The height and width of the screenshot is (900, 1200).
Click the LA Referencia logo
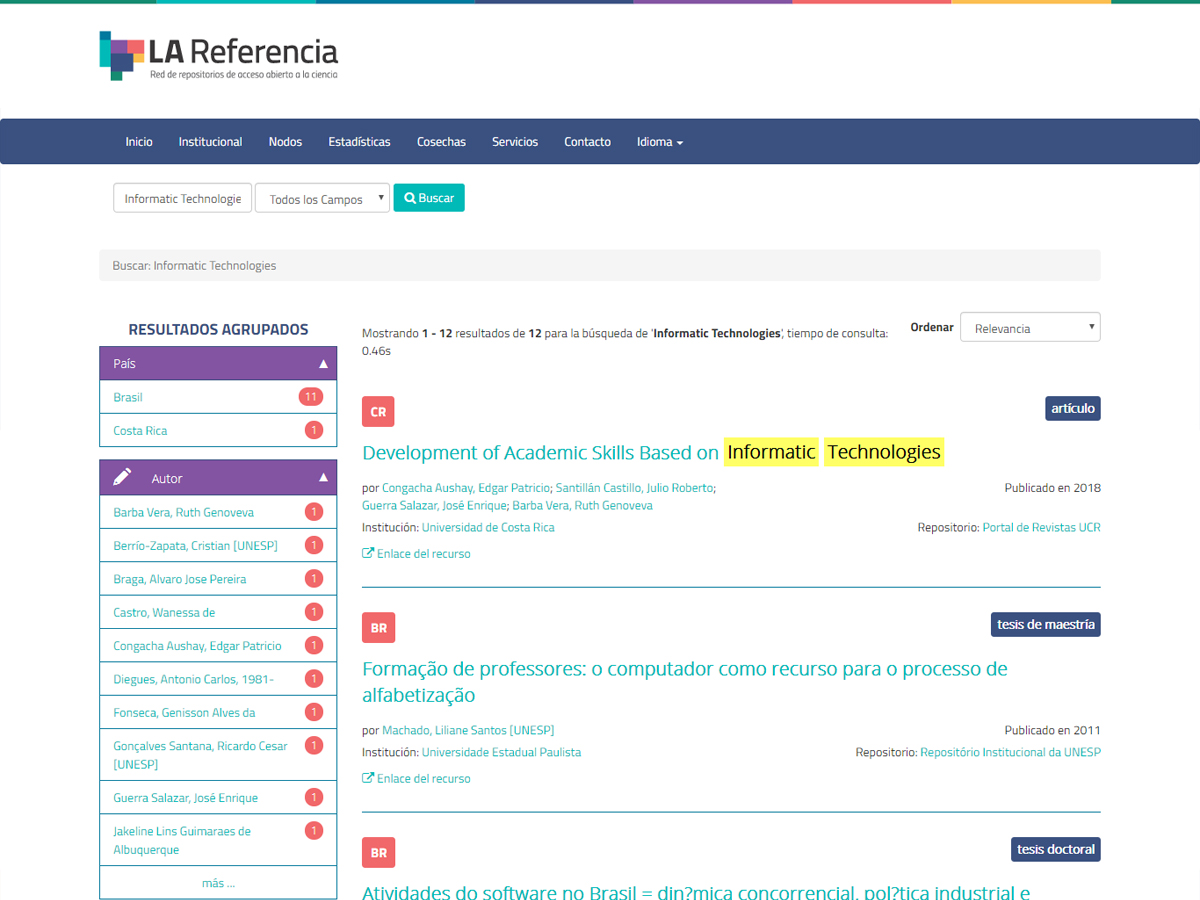click(218, 56)
